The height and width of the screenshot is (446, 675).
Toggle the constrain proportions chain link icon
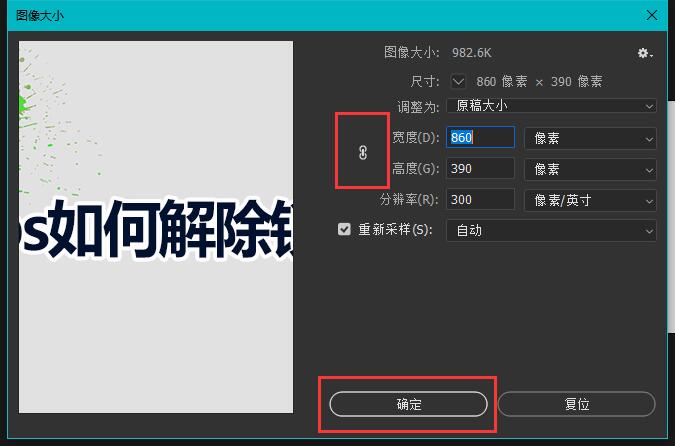(363, 152)
